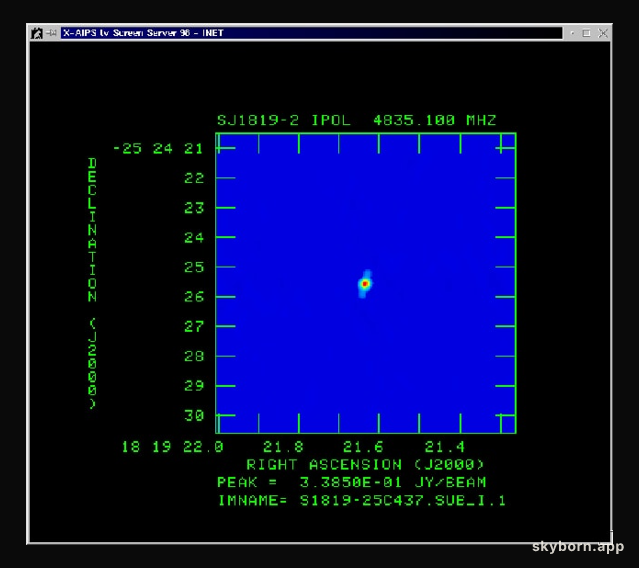Maximize the X-AIPS tv Screen Server window
This screenshot has height=568, width=639.
tap(586, 33)
